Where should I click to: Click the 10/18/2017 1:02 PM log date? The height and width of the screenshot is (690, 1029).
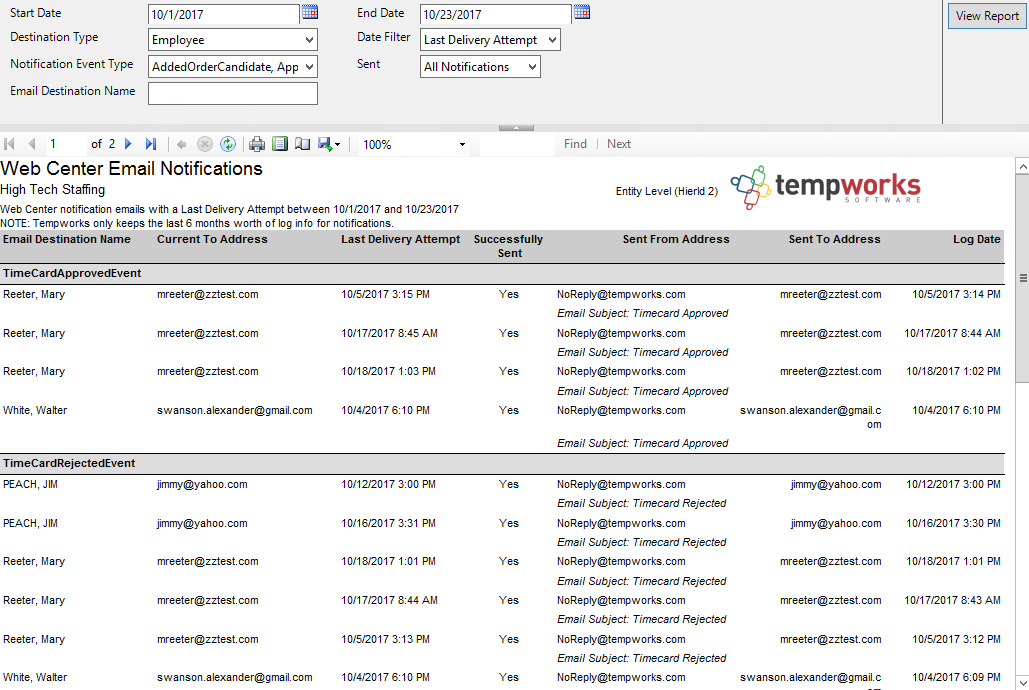[x=954, y=371]
